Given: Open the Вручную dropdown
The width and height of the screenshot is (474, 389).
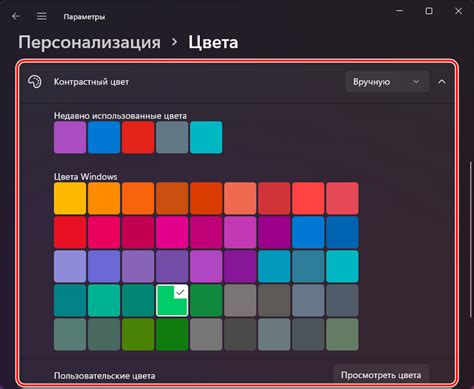Looking at the screenshot, I should coord(387,82).
